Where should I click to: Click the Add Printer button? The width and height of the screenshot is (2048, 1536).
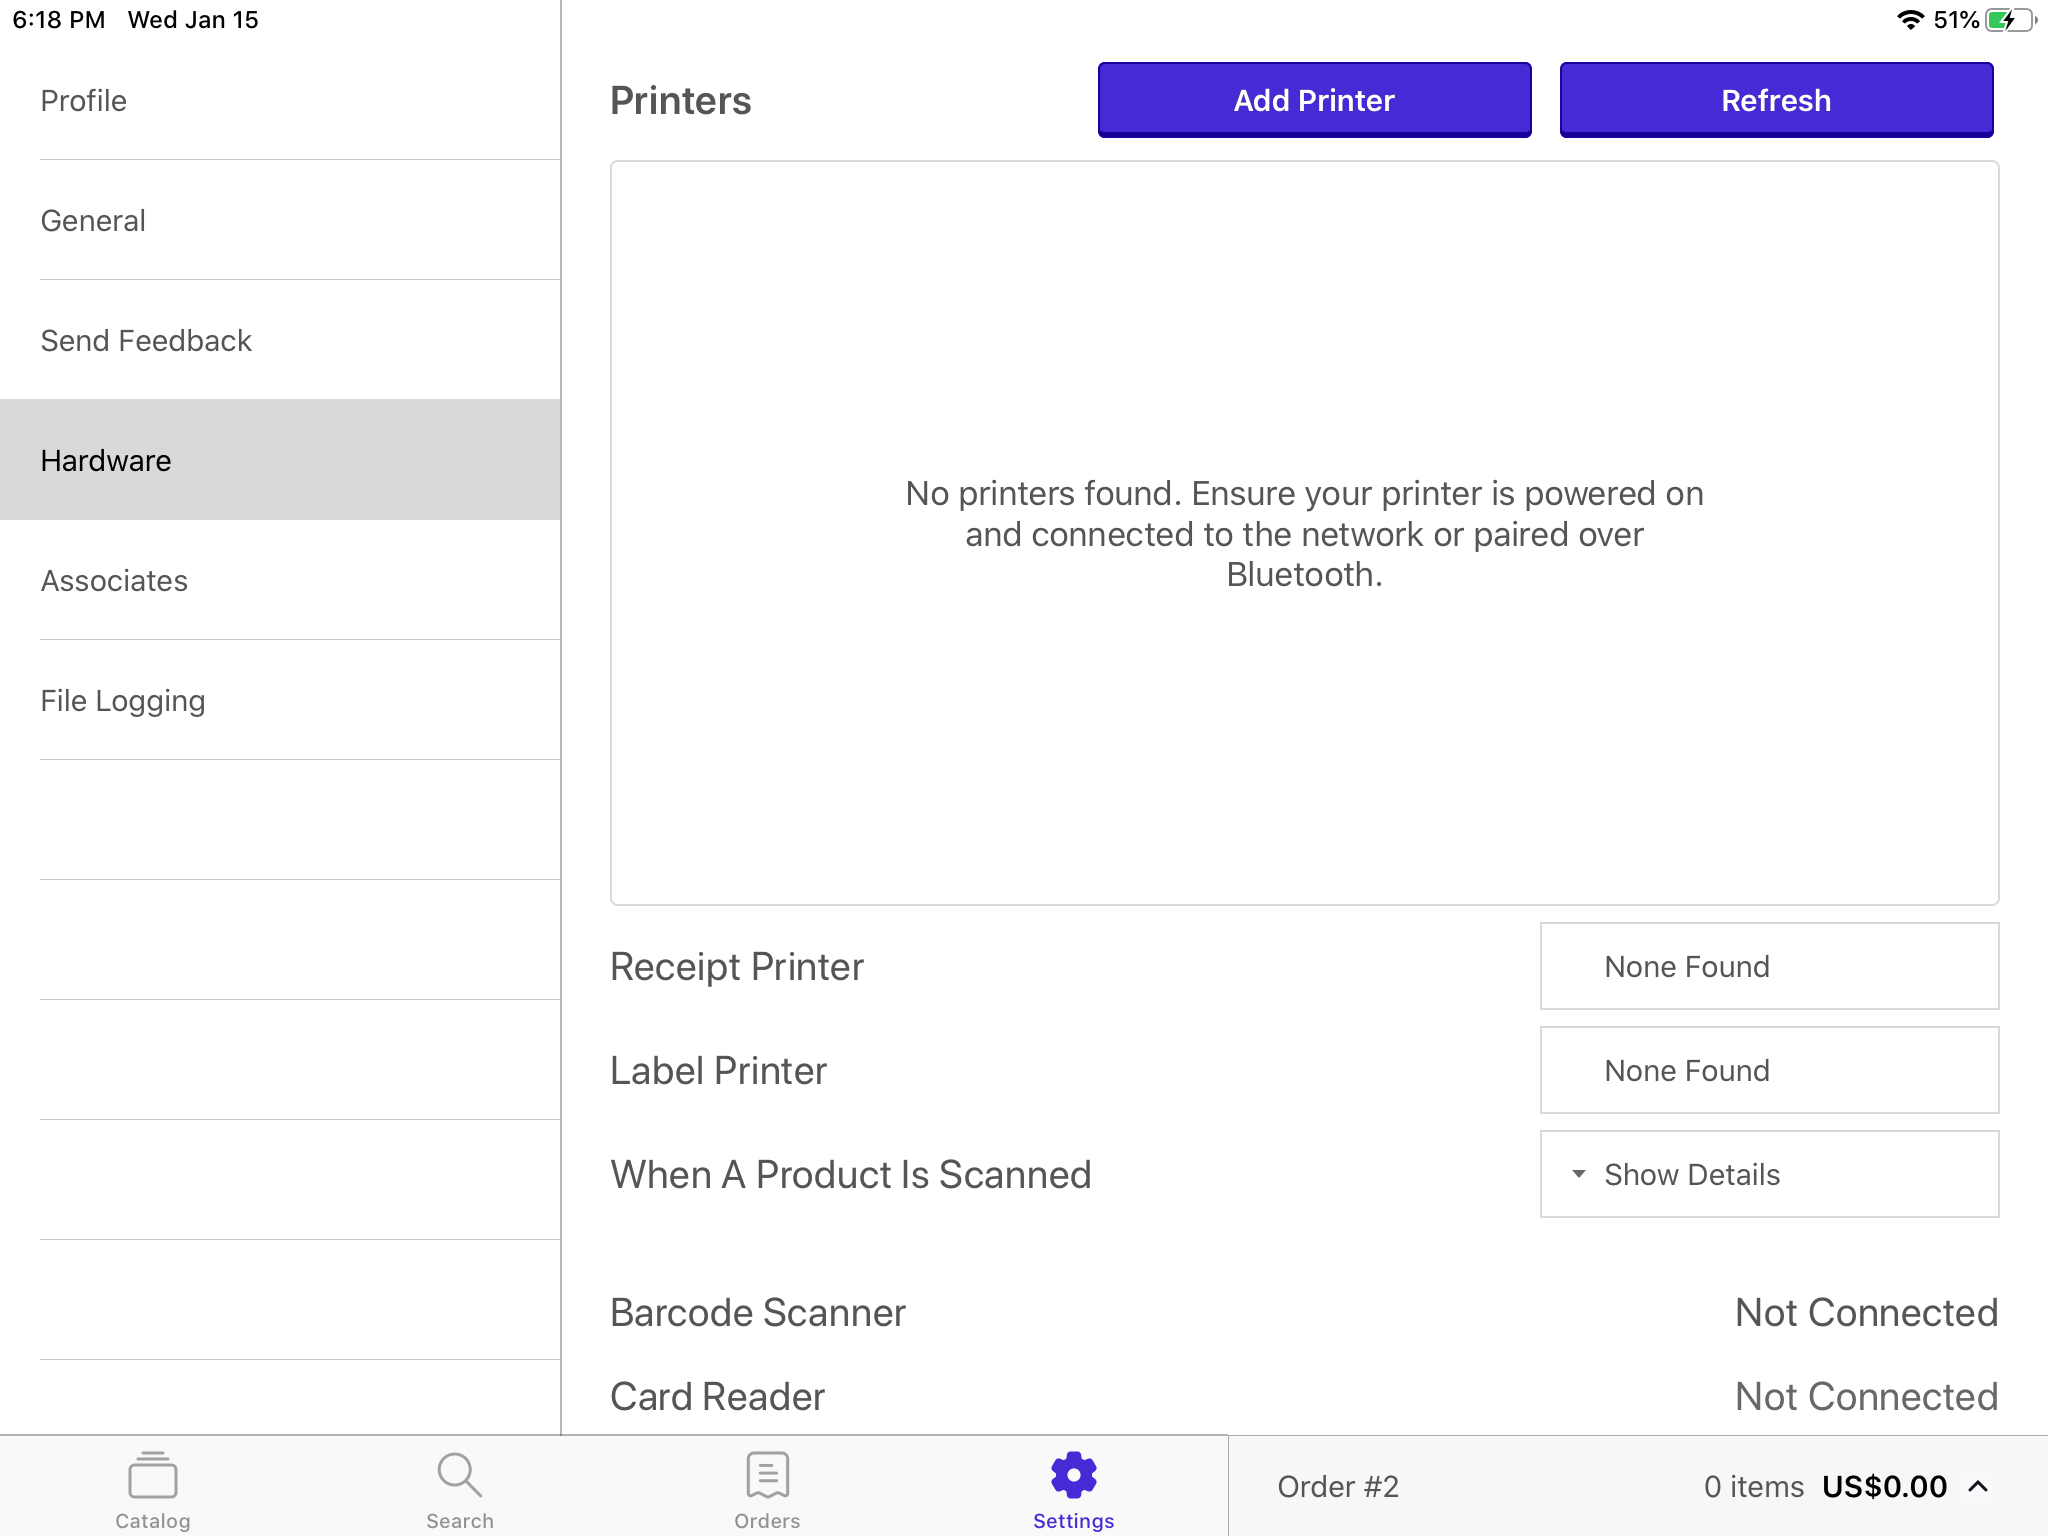[x=1314, y=100]
